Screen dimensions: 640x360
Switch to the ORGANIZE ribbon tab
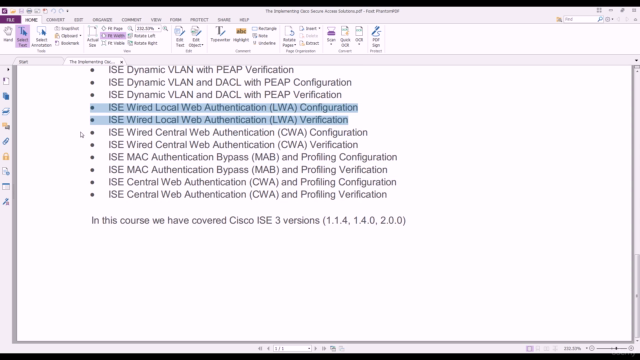[x=102, y=20]
